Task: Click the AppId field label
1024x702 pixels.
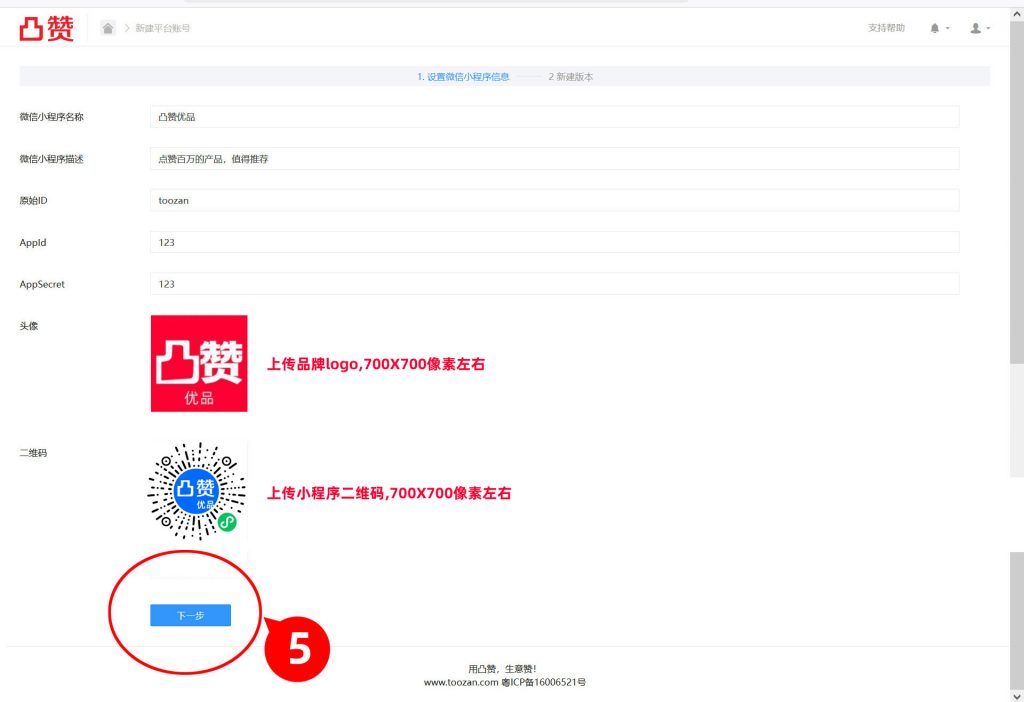Action: click(33, 242)
